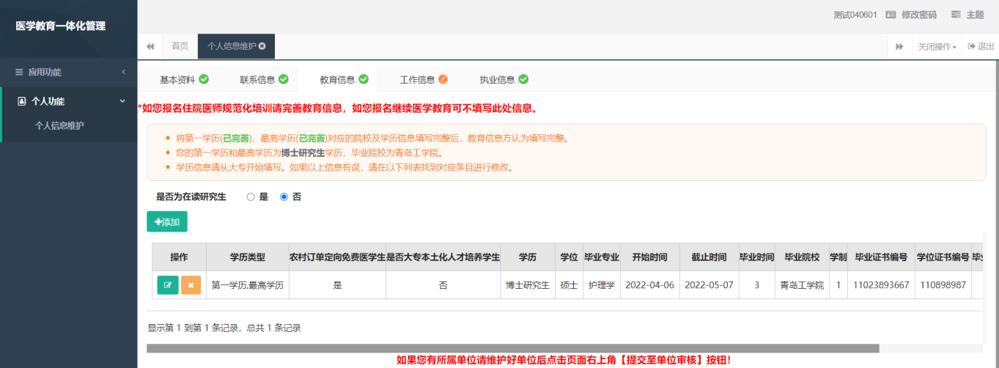Collapse the 应用功能 sidebar with its chevron

(124, 73)
